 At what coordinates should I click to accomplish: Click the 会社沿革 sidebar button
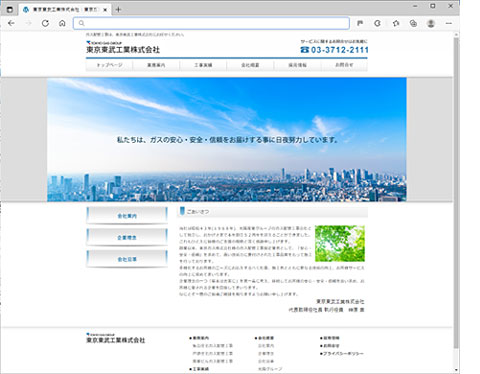[127, 259]
